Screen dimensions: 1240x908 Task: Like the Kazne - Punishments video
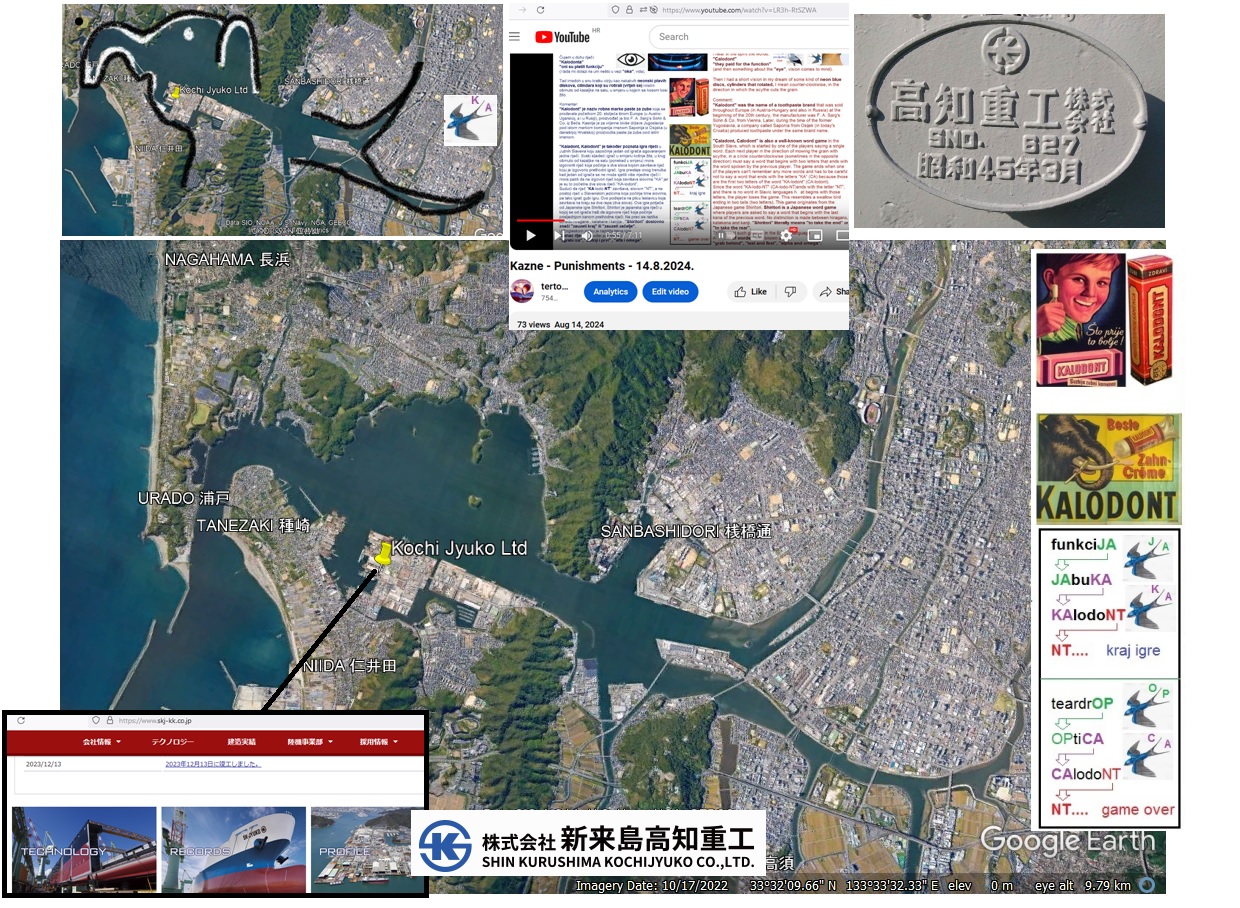point(750,292)
